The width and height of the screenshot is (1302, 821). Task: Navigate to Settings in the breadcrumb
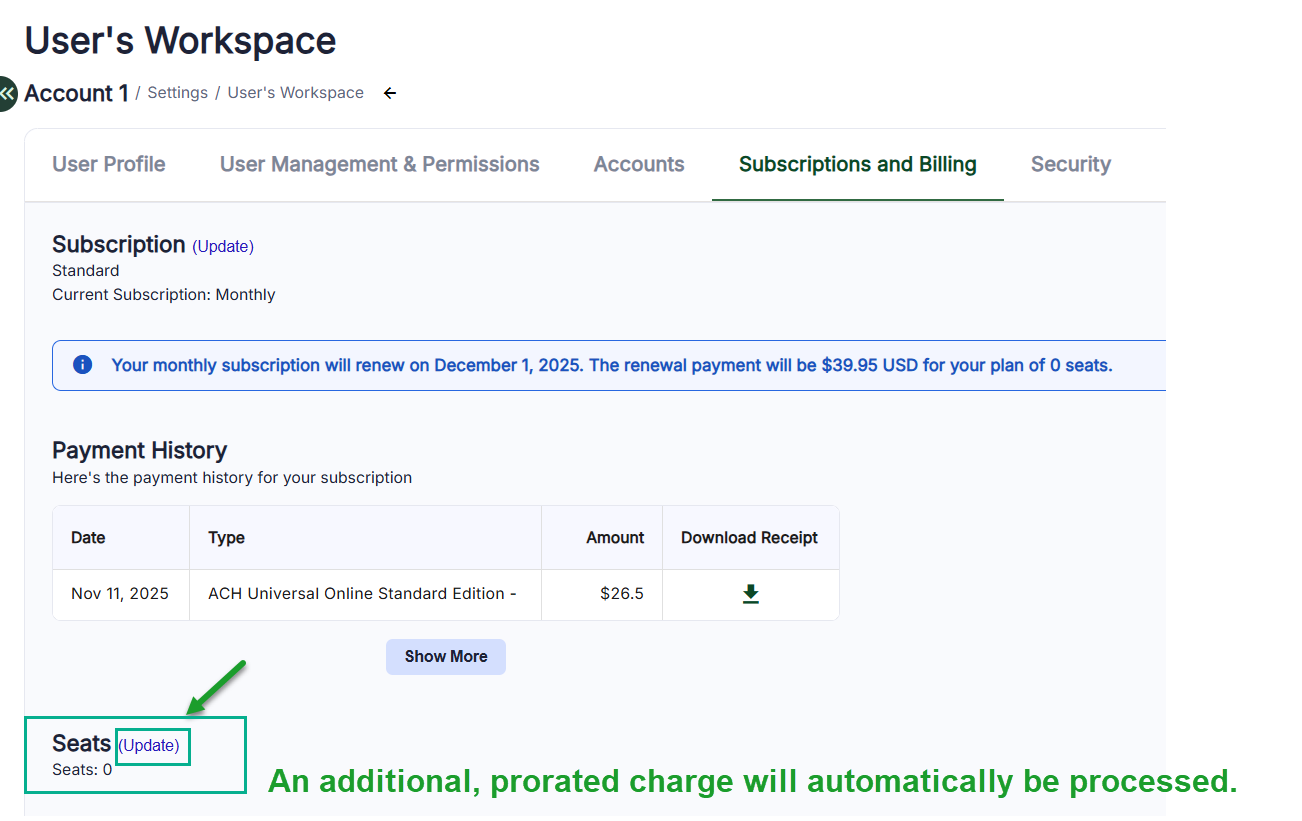pyautogui.click(x=177, y=93)
